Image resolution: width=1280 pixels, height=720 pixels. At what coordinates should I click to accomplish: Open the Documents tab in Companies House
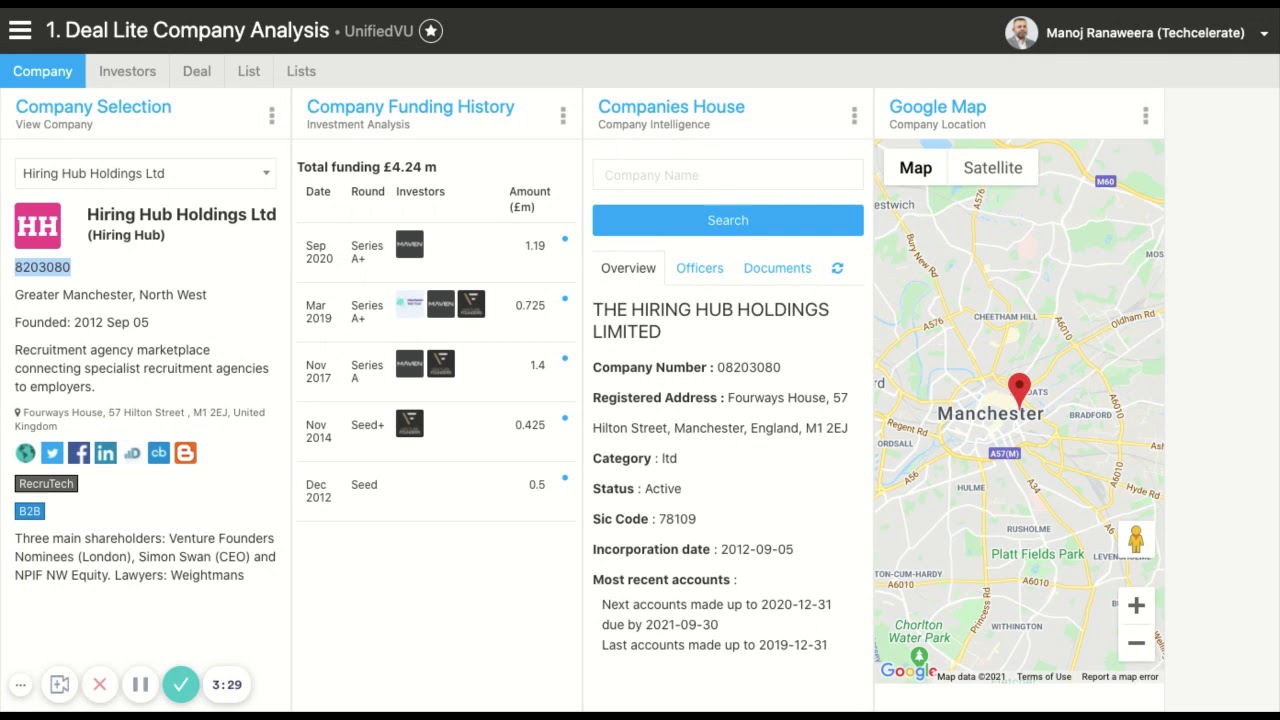(777, 268)
